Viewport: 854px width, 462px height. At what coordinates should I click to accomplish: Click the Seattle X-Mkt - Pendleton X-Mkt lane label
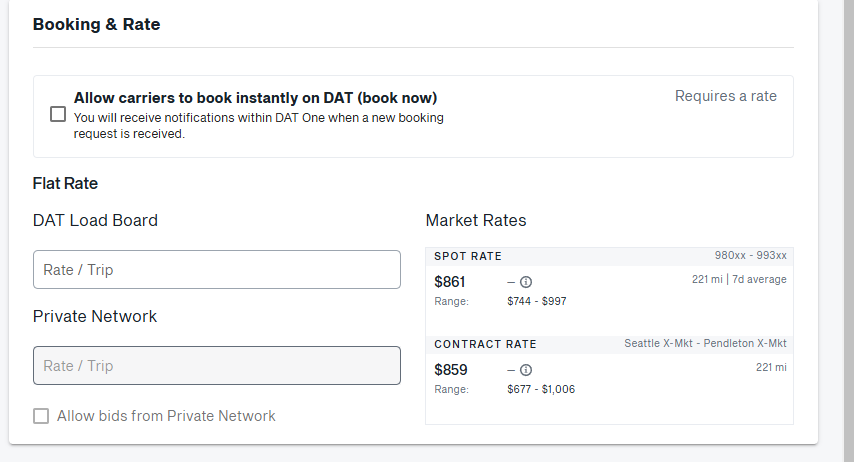coord(705,344)
